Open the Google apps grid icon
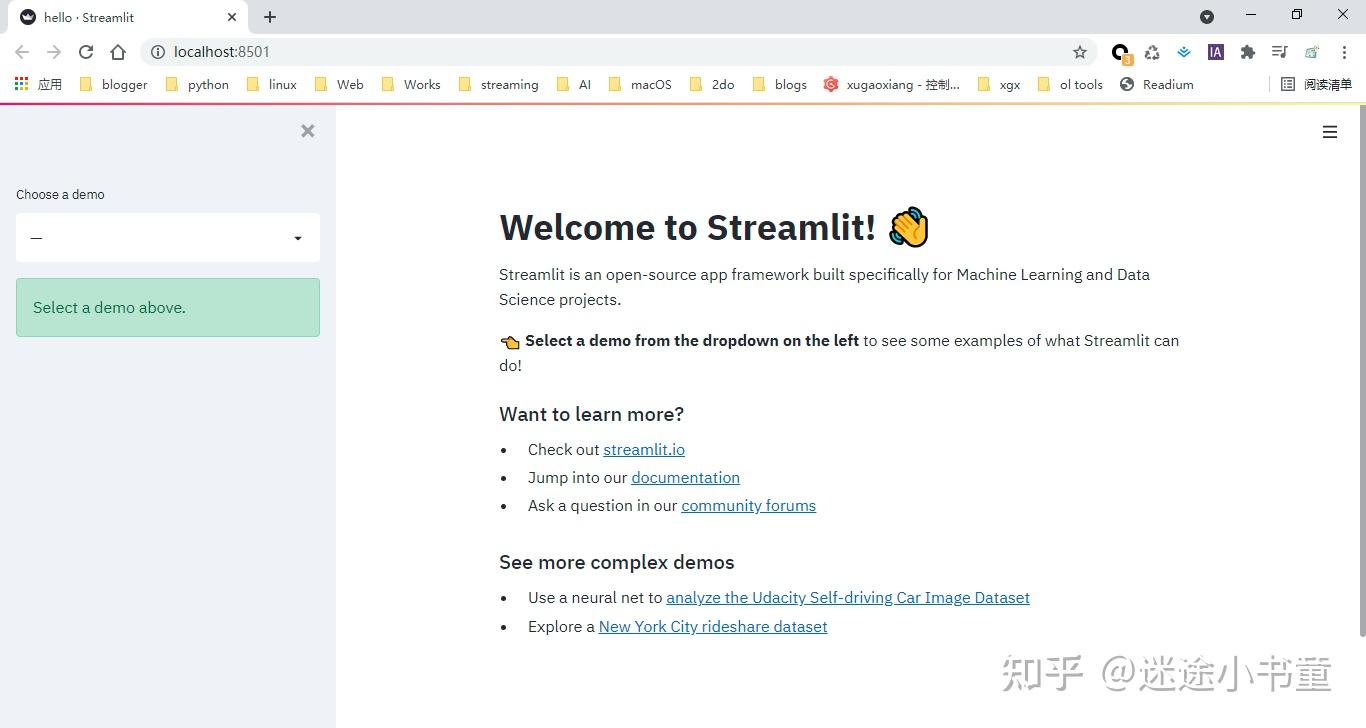1366x728 pixels. (x=21, y=84)
